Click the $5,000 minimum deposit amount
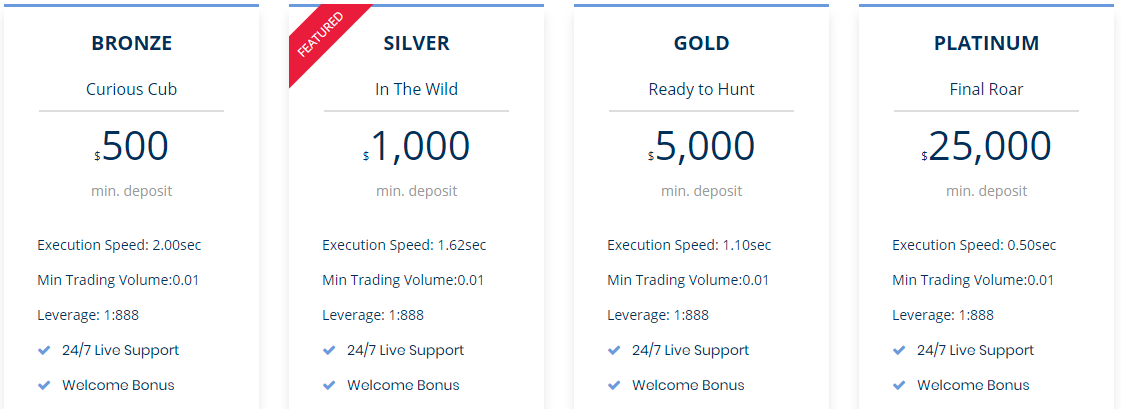Image resolution: width=1121 pixels, height=409 pixels. tap(701, 146)
